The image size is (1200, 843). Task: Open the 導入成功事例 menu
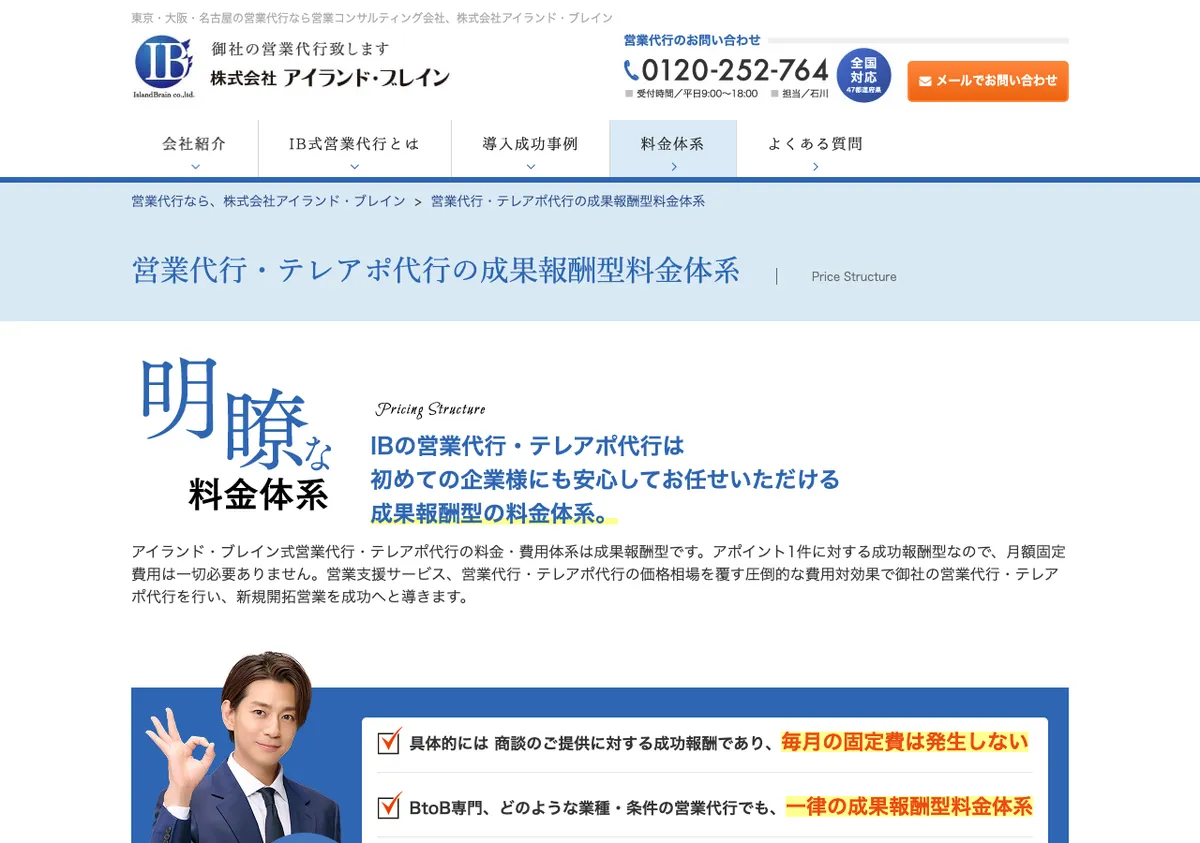530,149
